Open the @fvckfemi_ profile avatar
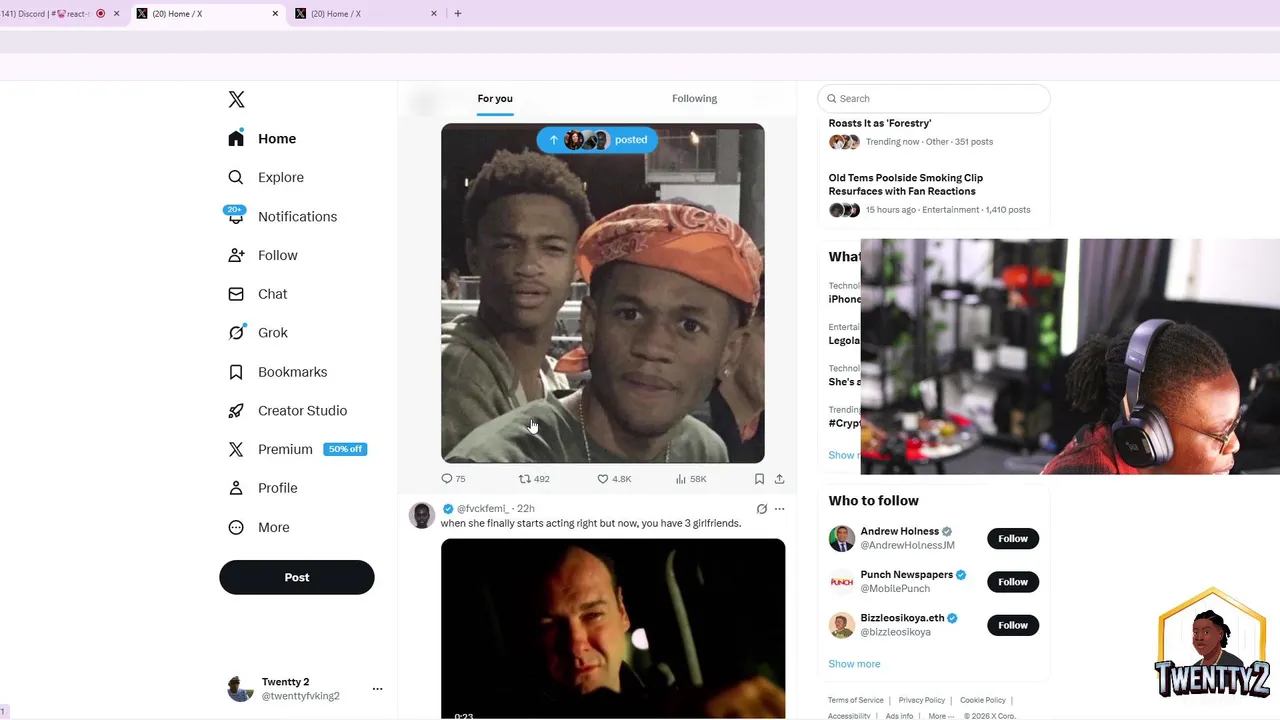This screenshot has width=1280, height=720. pyautogui.click(x=422, y=515)
